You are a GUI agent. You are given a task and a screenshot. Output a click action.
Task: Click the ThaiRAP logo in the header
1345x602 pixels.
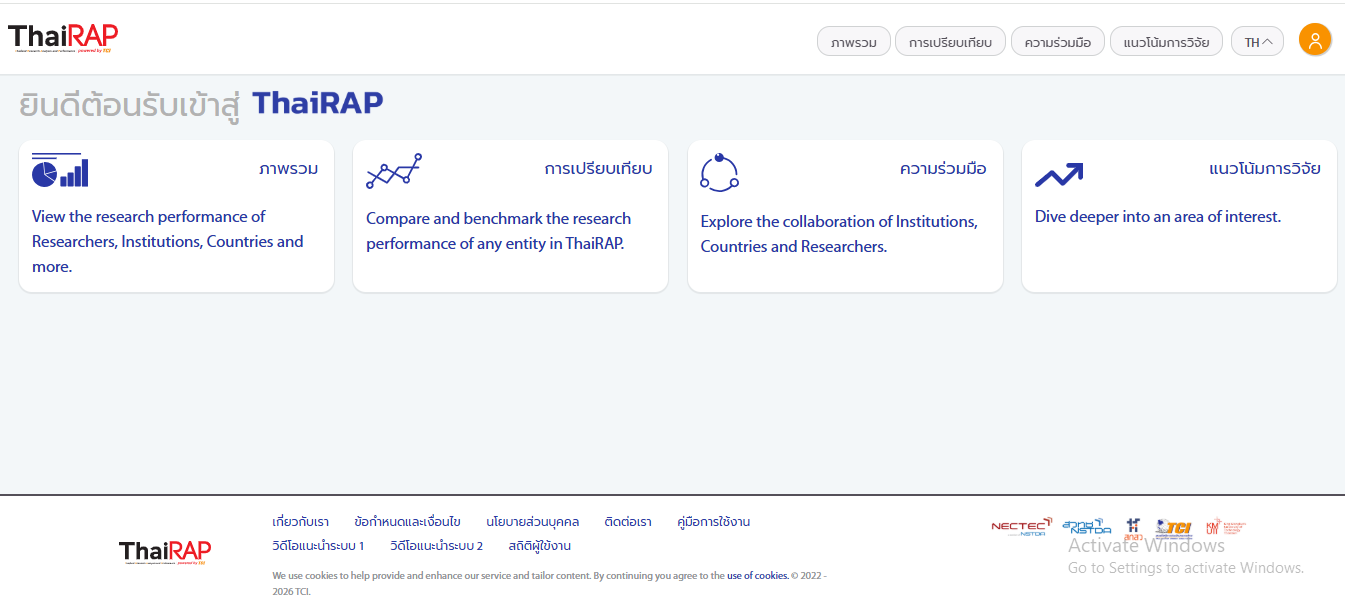(x=63, y=38)
